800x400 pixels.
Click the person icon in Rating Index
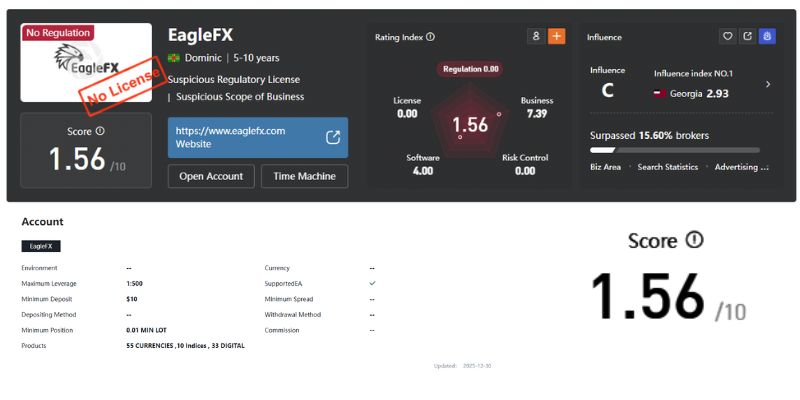536,36
